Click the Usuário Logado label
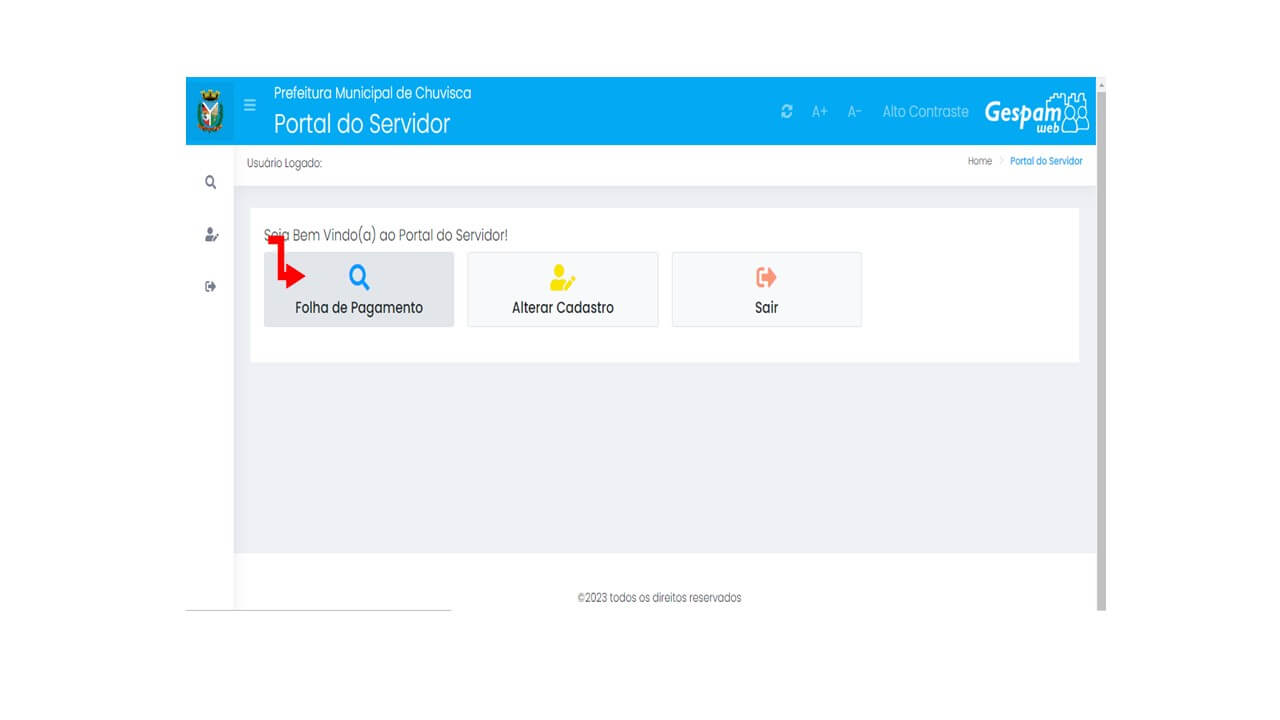1280x720 pixels. 285,163
